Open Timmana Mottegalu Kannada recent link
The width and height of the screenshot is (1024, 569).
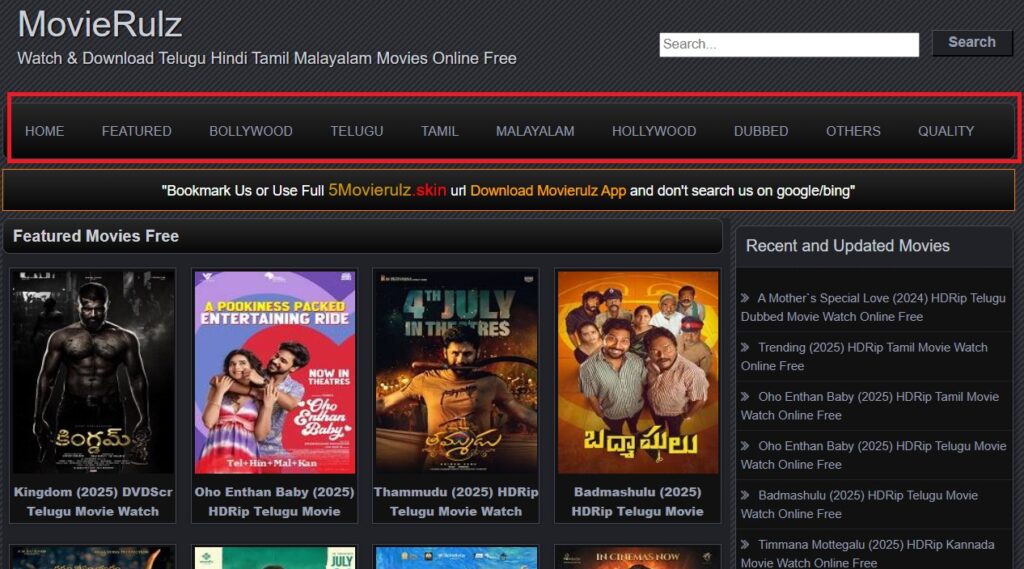coord(867,553)
